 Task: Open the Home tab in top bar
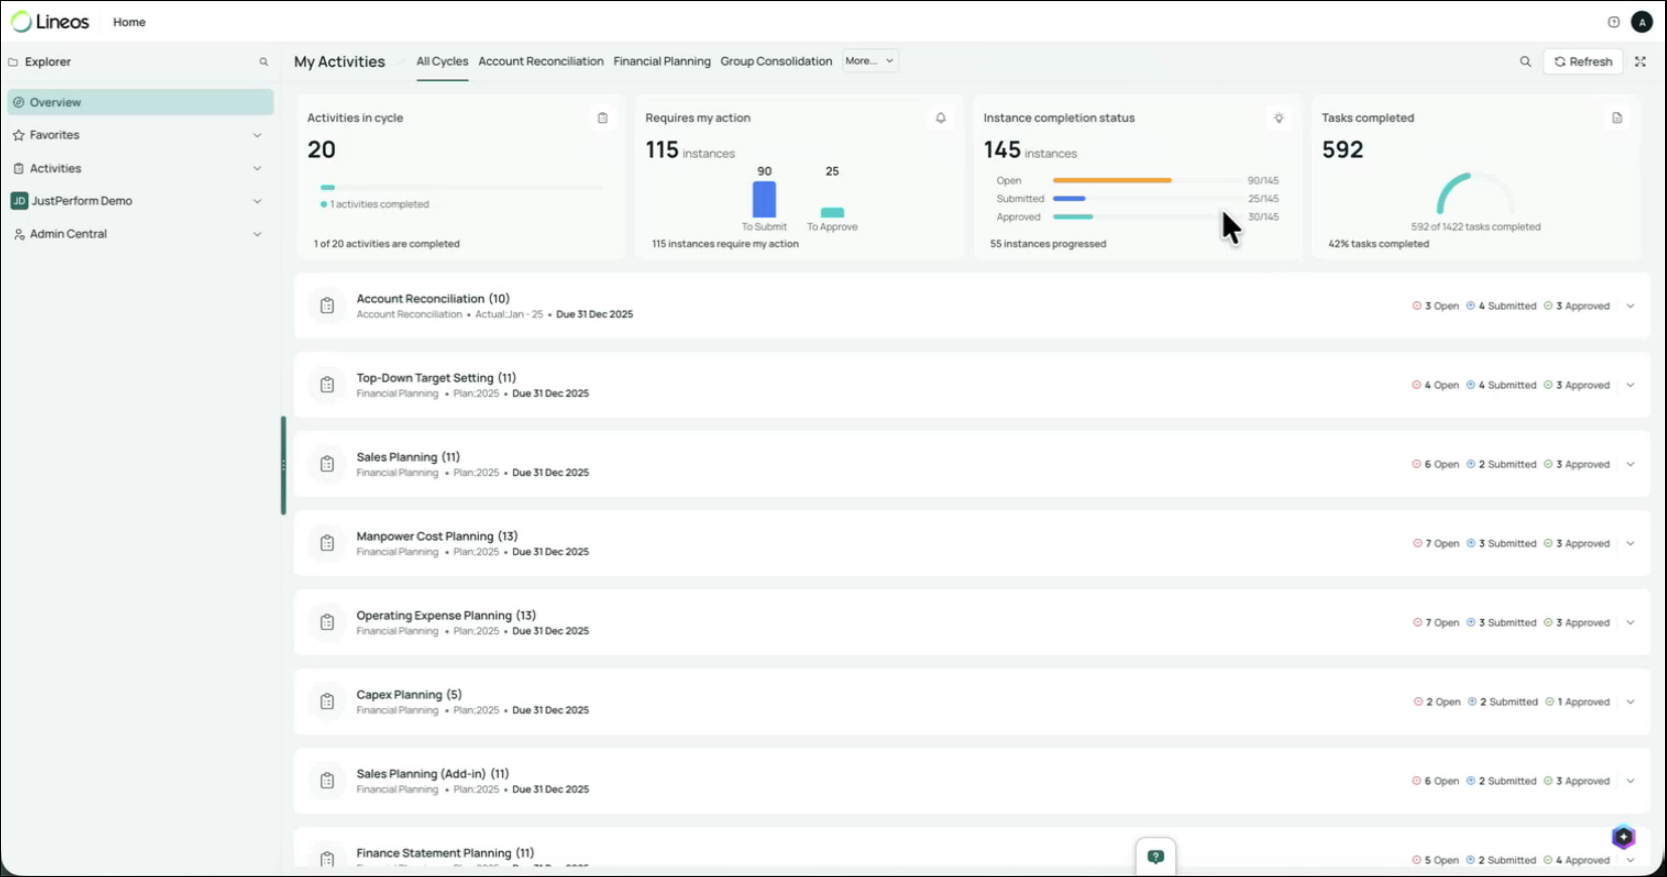point(129,22)
